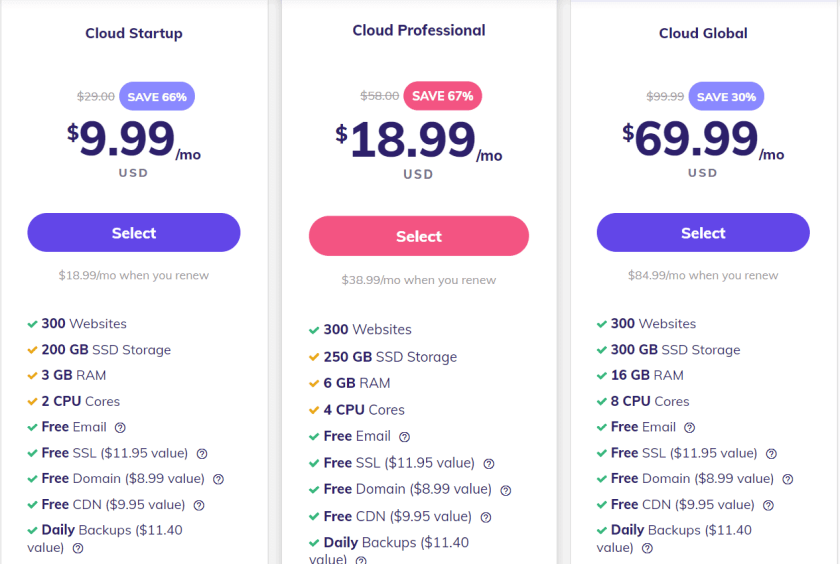The height and width of the screenshot is (564, 840).
Task: Click the SAVE 66% badge on Cloud Startup
Action: (x=157, y=96)
